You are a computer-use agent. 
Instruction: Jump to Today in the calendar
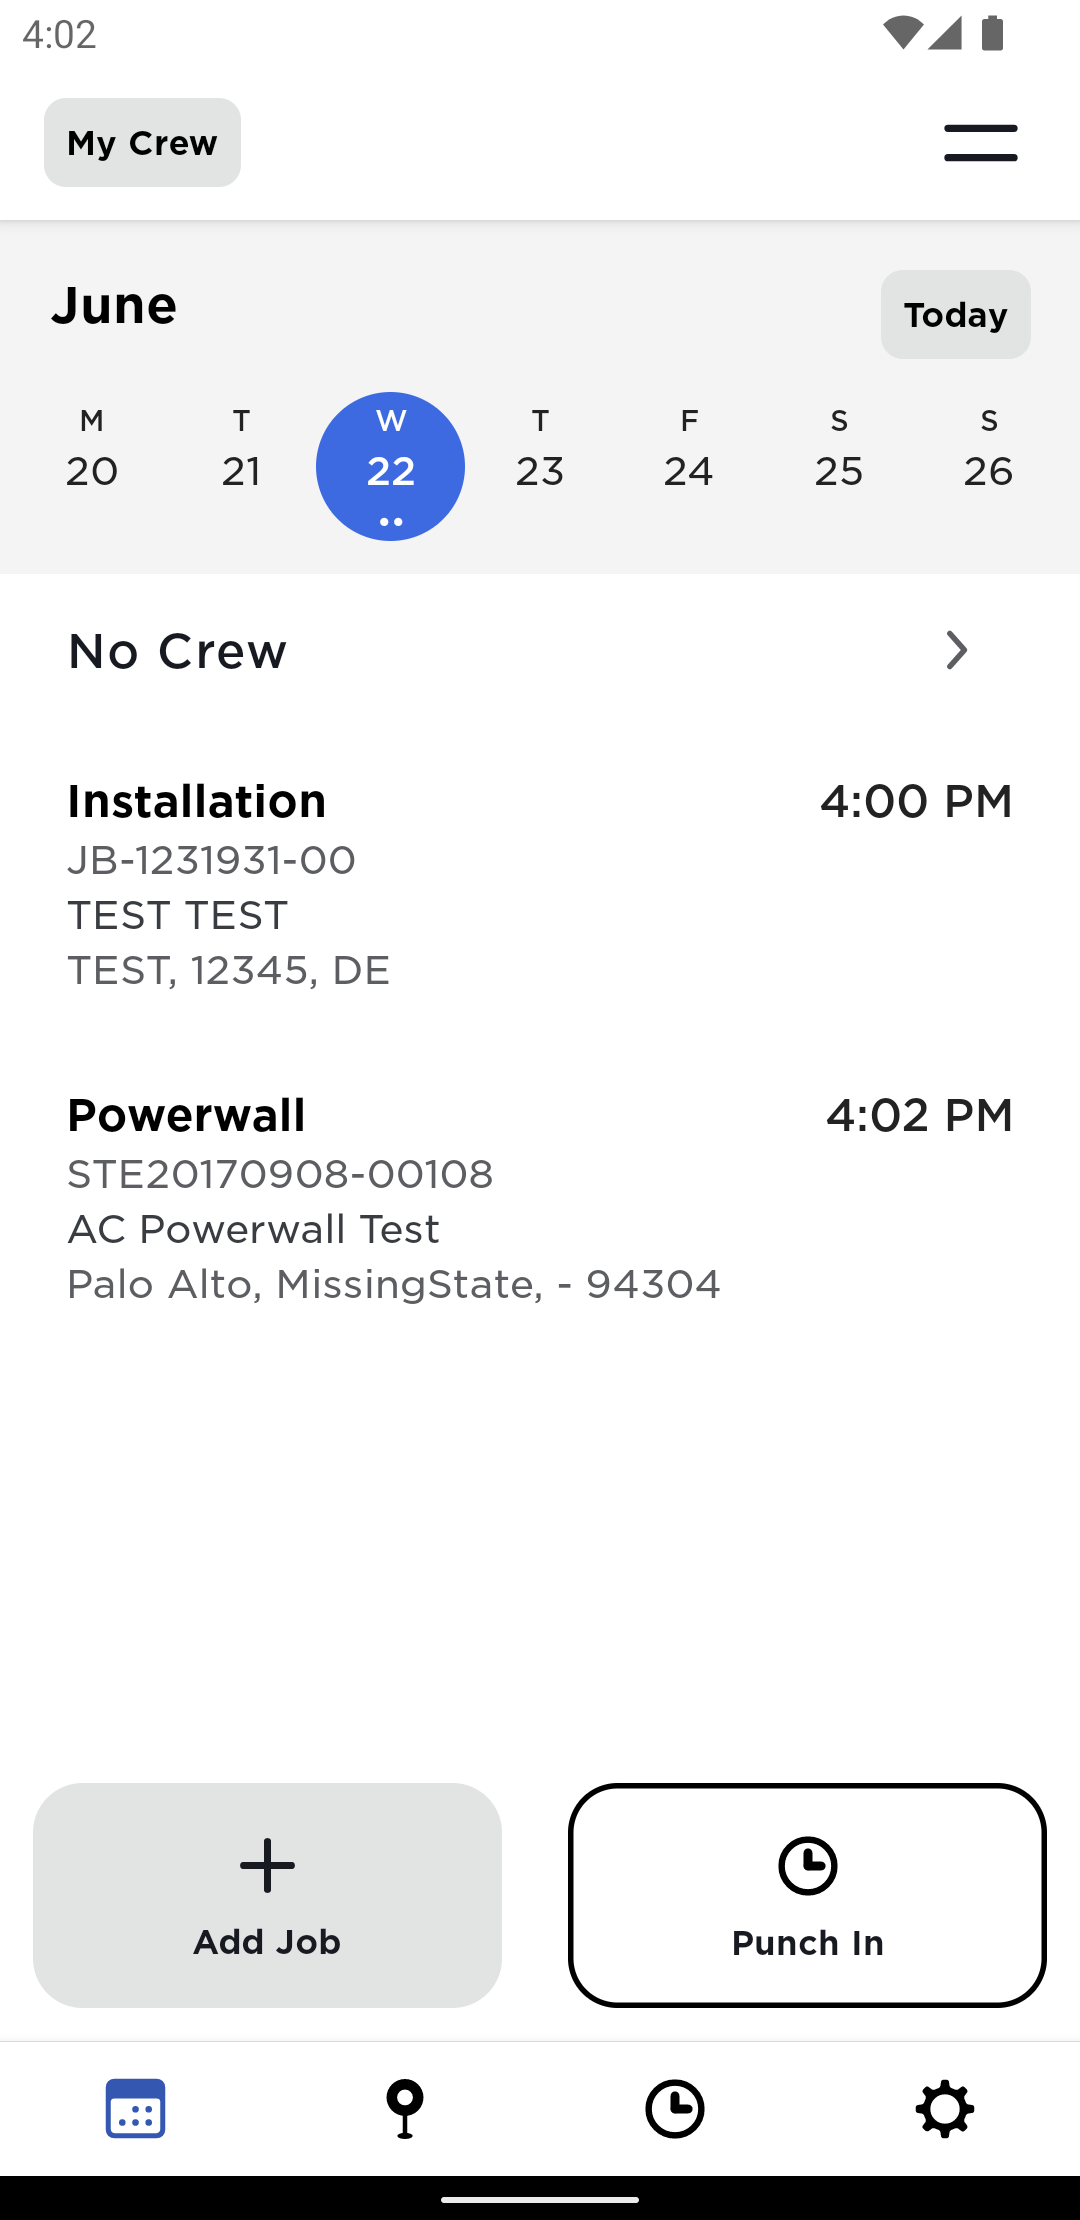click(955, 315)
